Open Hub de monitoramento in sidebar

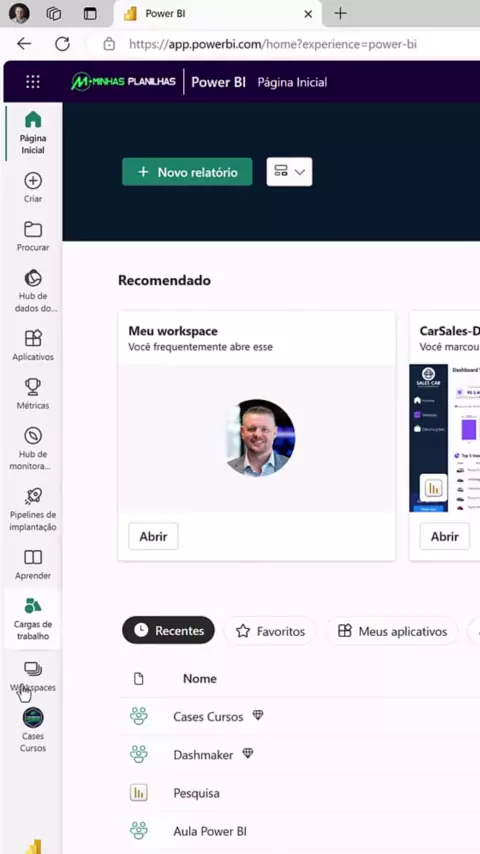[x=33, y=449]
